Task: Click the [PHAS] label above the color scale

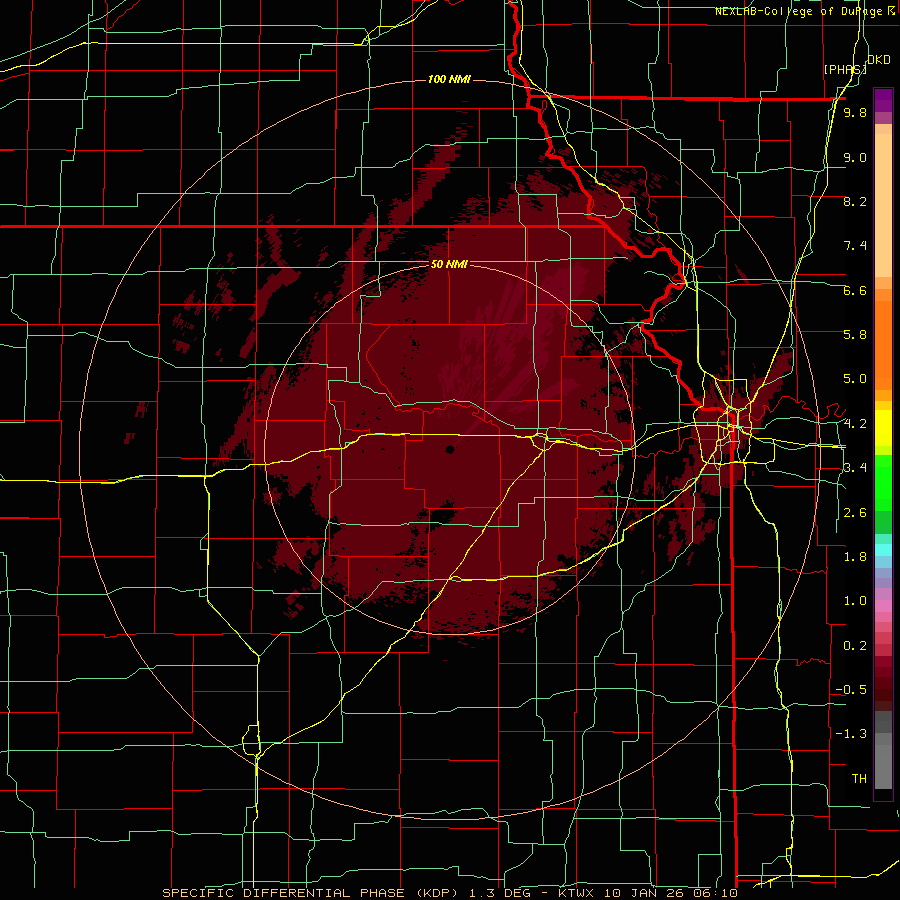Action: point(845,70)
